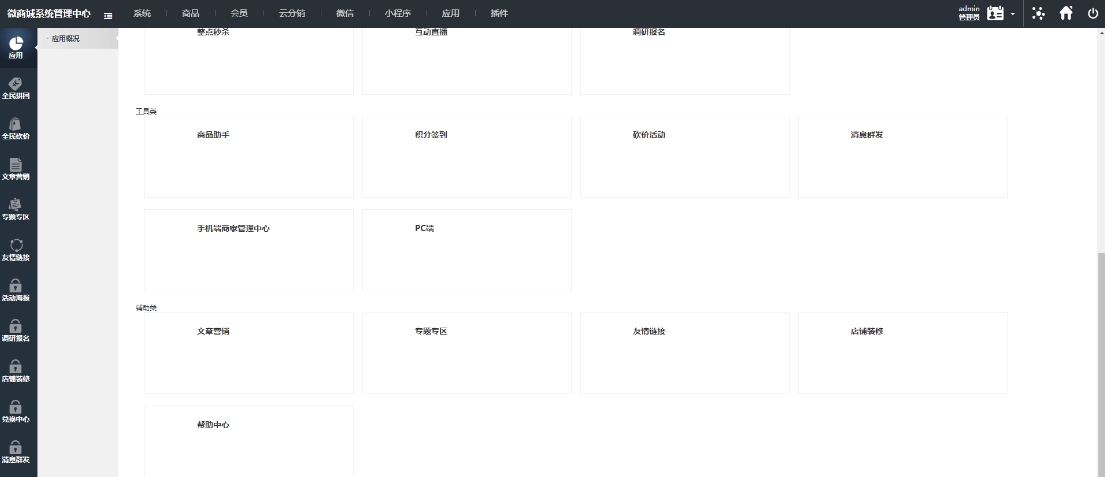This screenshot has width=1105, height=477.
Task: Switch to the 商品 top menu
Action: click(x=190, y=13)
